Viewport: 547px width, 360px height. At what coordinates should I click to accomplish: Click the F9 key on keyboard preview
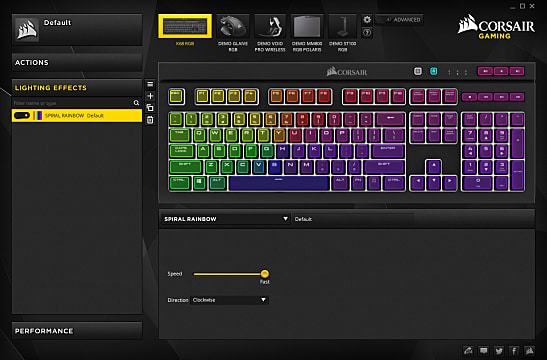point(350,96)
